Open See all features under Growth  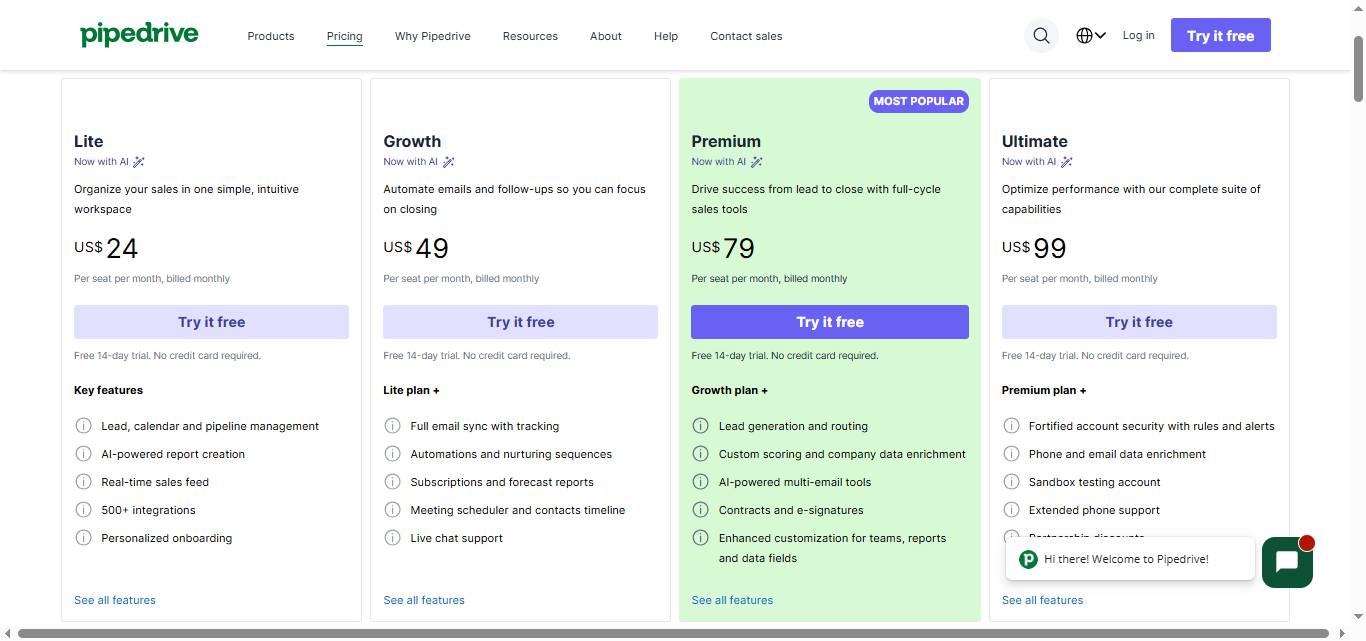(x=424, y=600)
